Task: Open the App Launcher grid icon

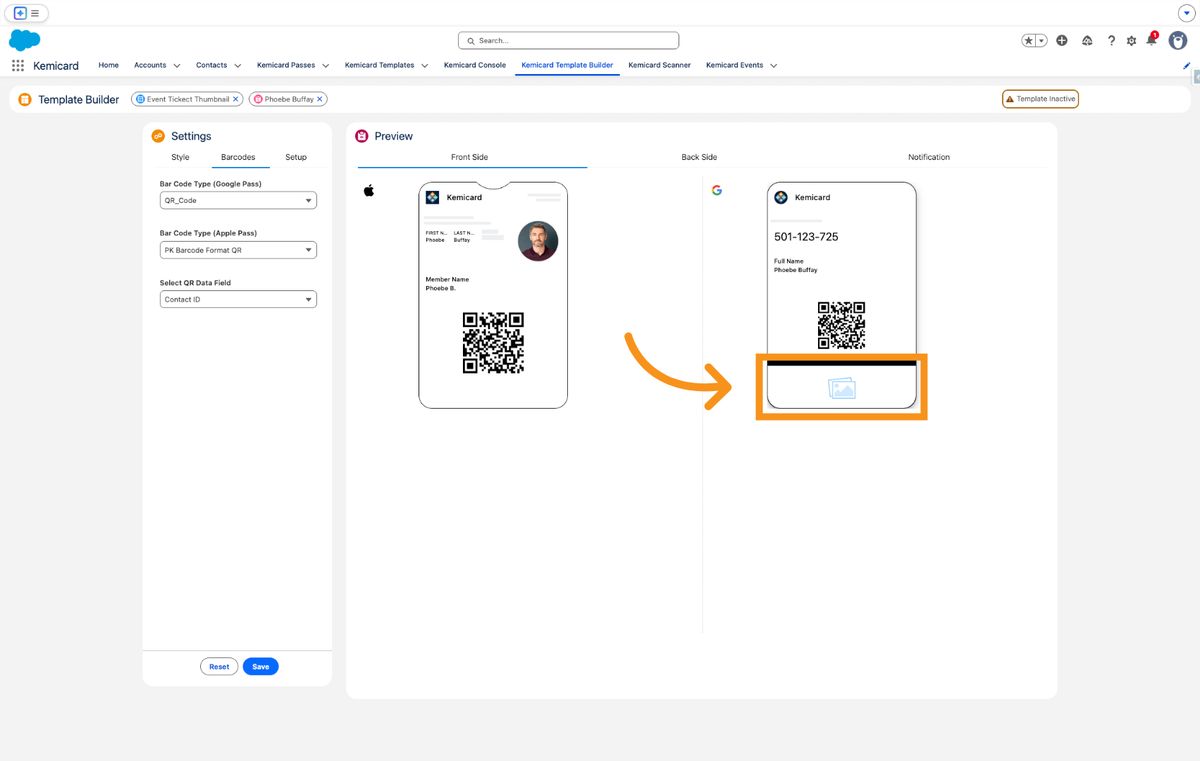Action: click(18, 65)
